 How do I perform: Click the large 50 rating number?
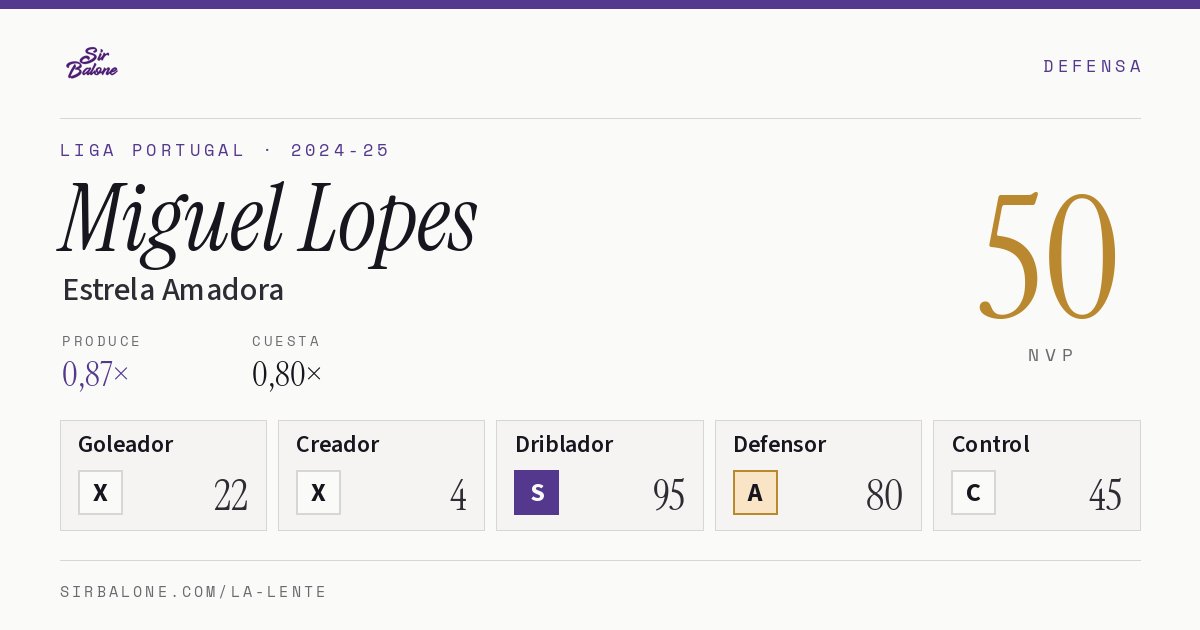(x=1048, y=256)
